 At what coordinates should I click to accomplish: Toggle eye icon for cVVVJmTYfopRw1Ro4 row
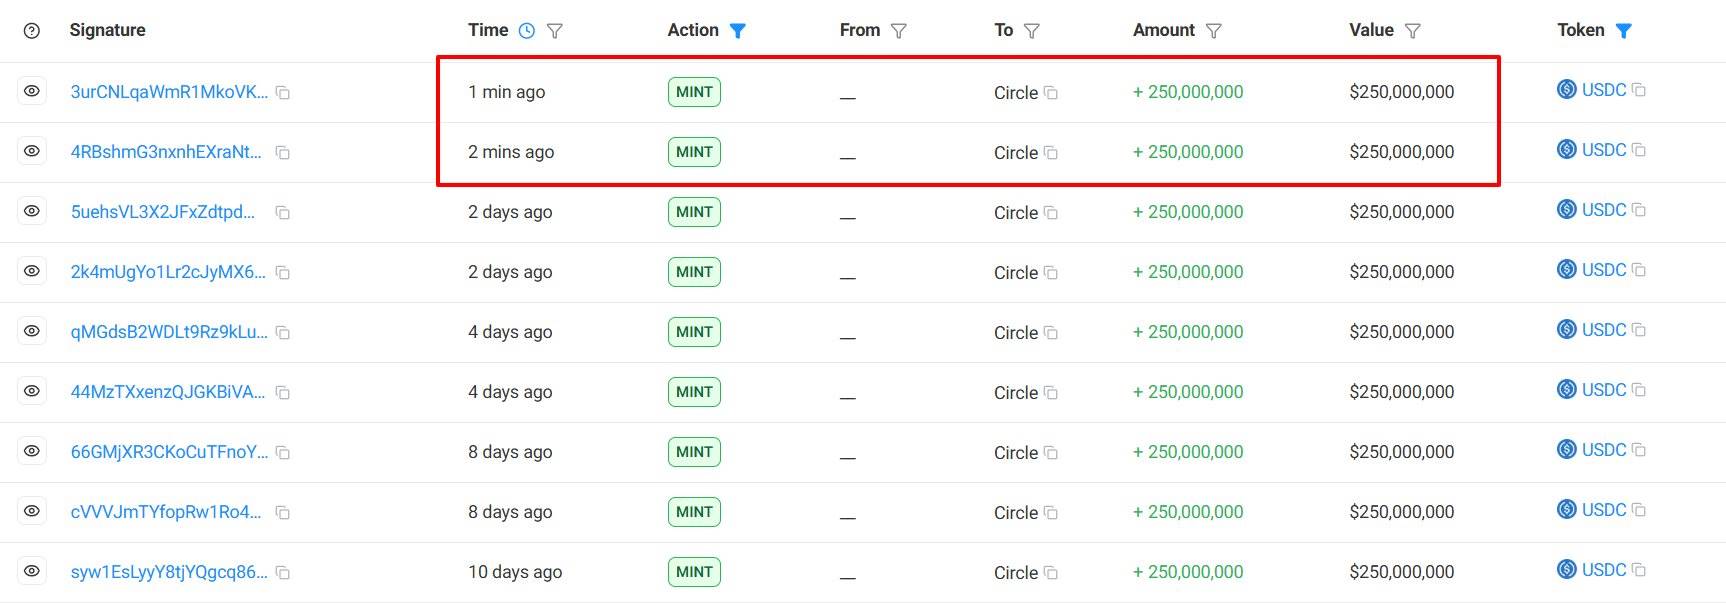(32, 512)
